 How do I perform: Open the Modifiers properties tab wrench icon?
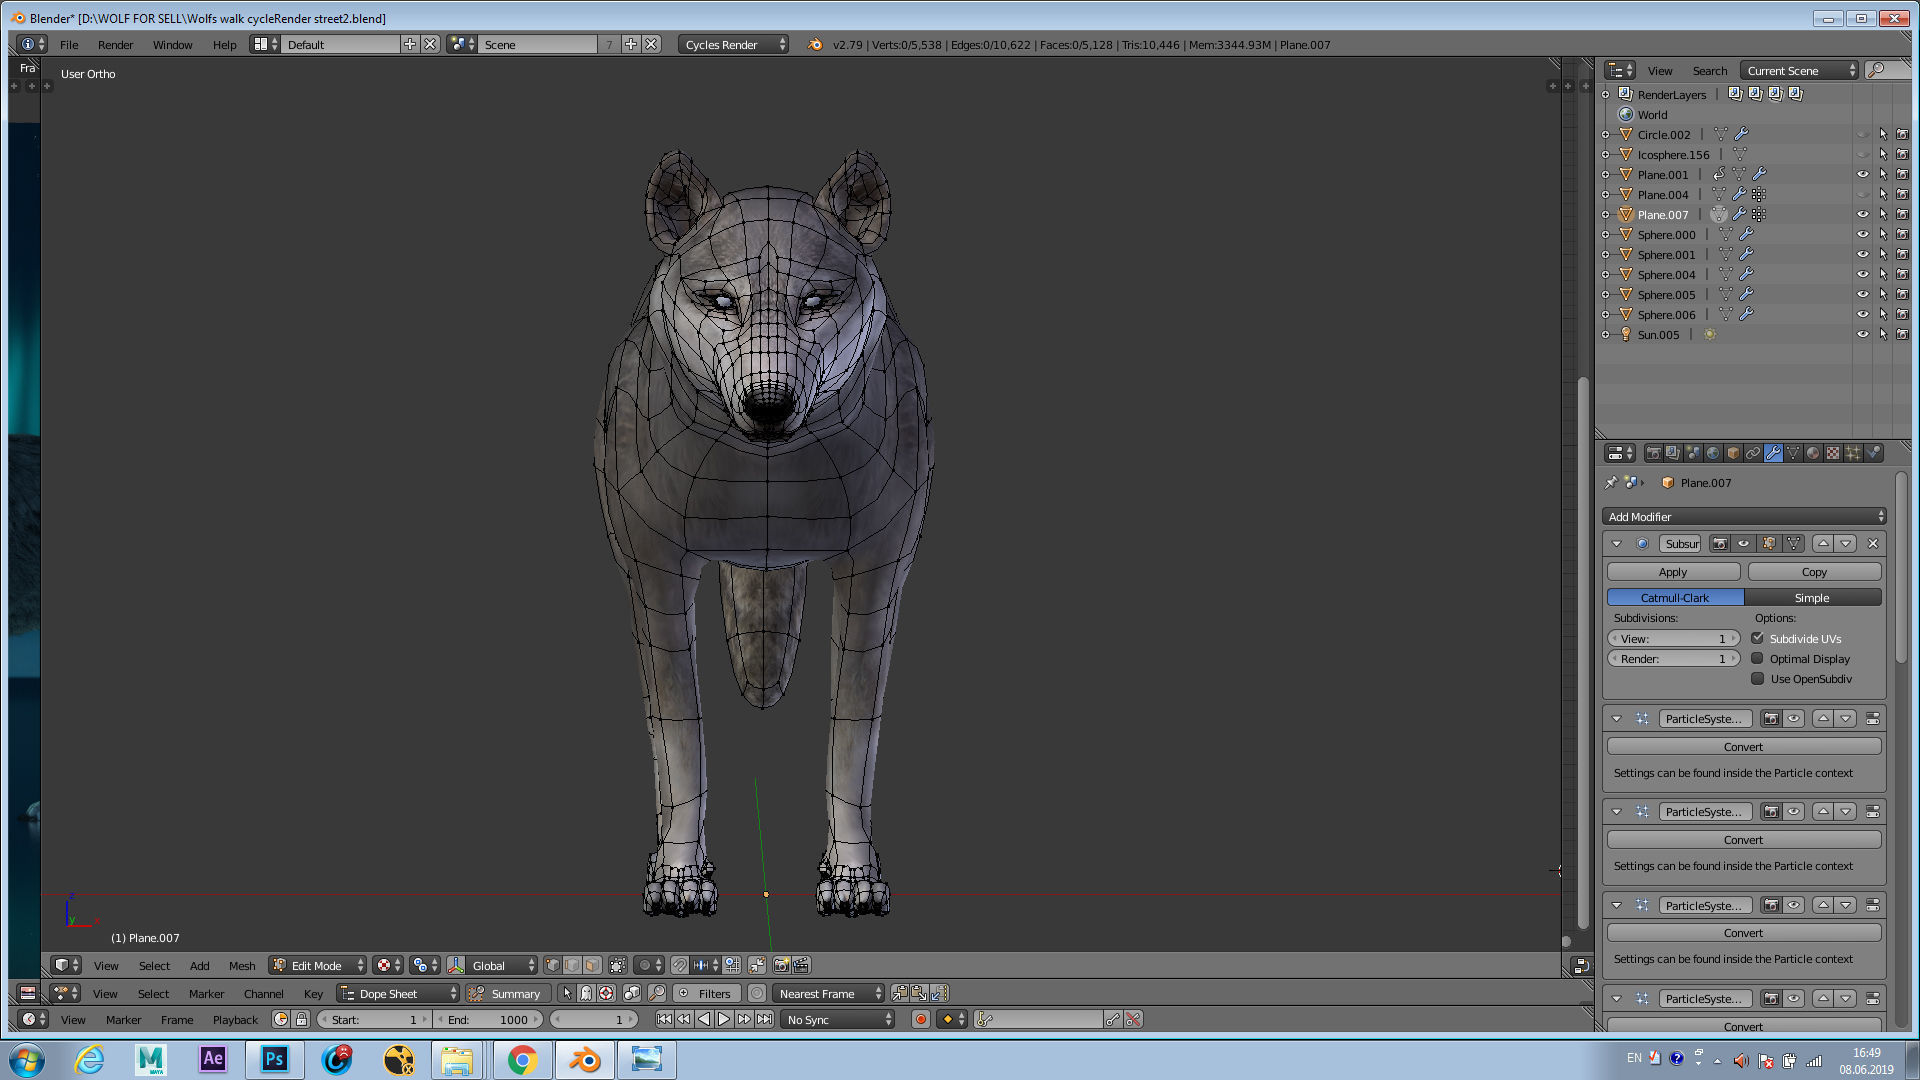[1773, 453]
